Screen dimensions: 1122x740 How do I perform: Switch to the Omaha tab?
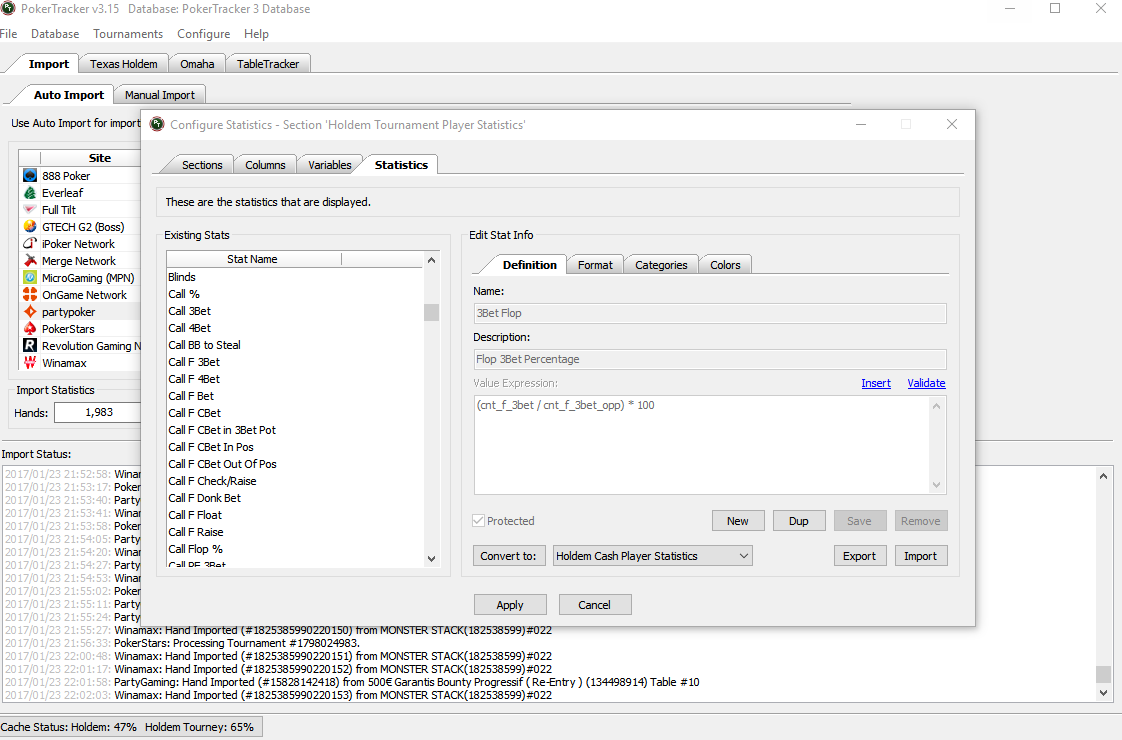pyautogui.click(x=197, y=64)
